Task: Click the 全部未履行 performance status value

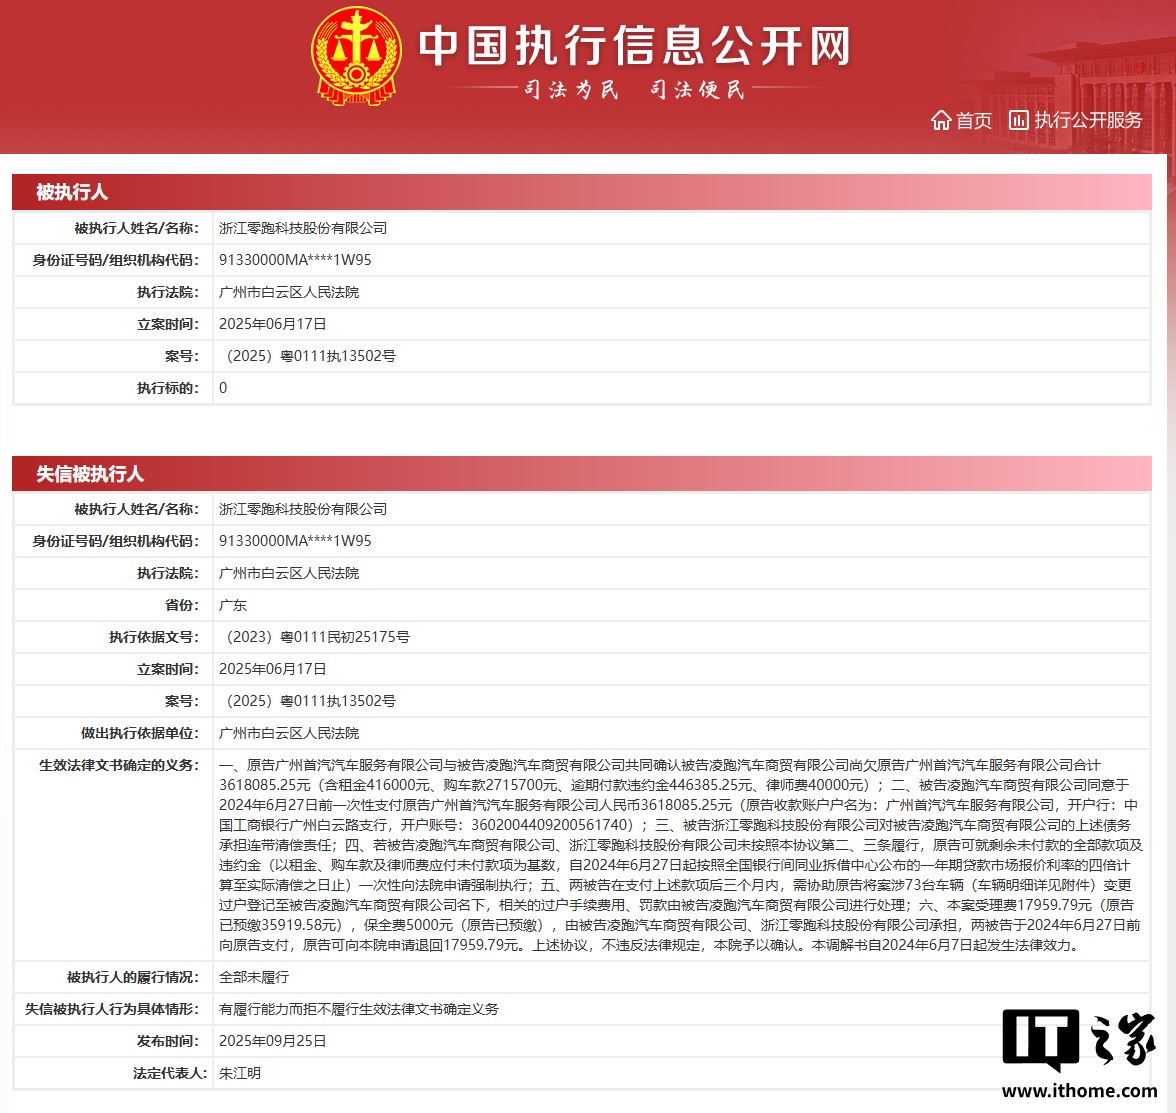Action: pyautogui.click(x=254, y=977)
